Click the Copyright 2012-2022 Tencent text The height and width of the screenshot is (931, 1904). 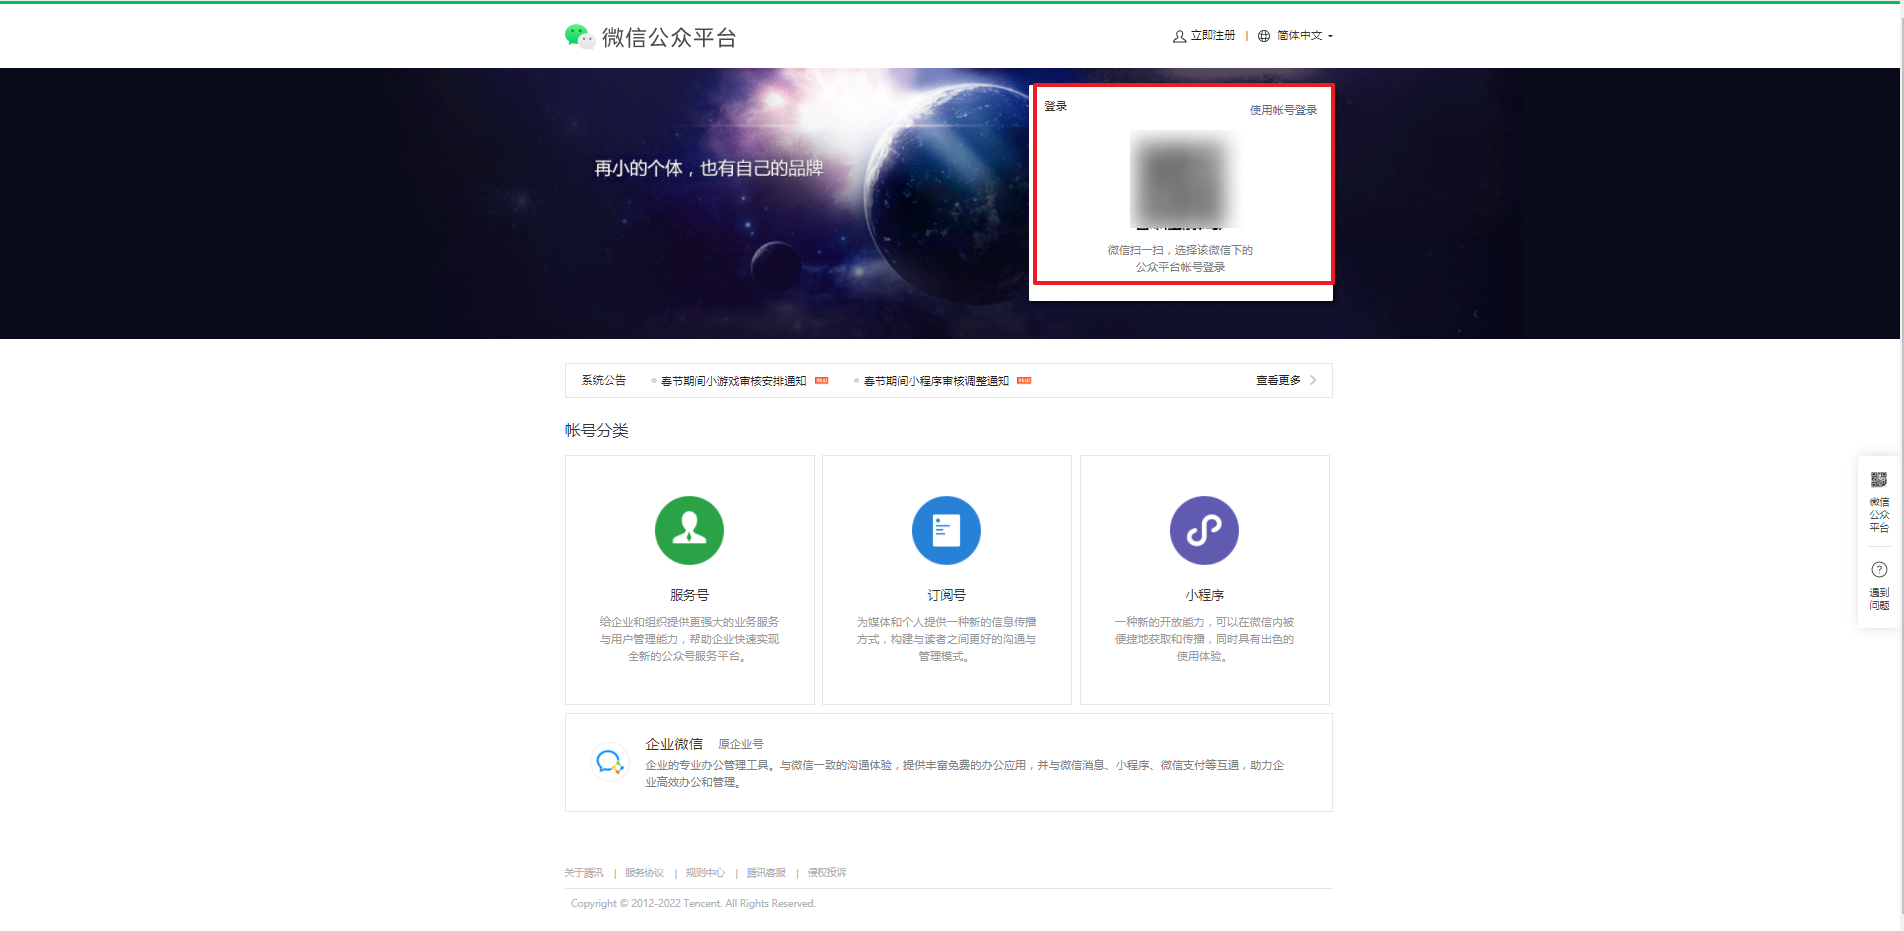(x=693, y=903)
